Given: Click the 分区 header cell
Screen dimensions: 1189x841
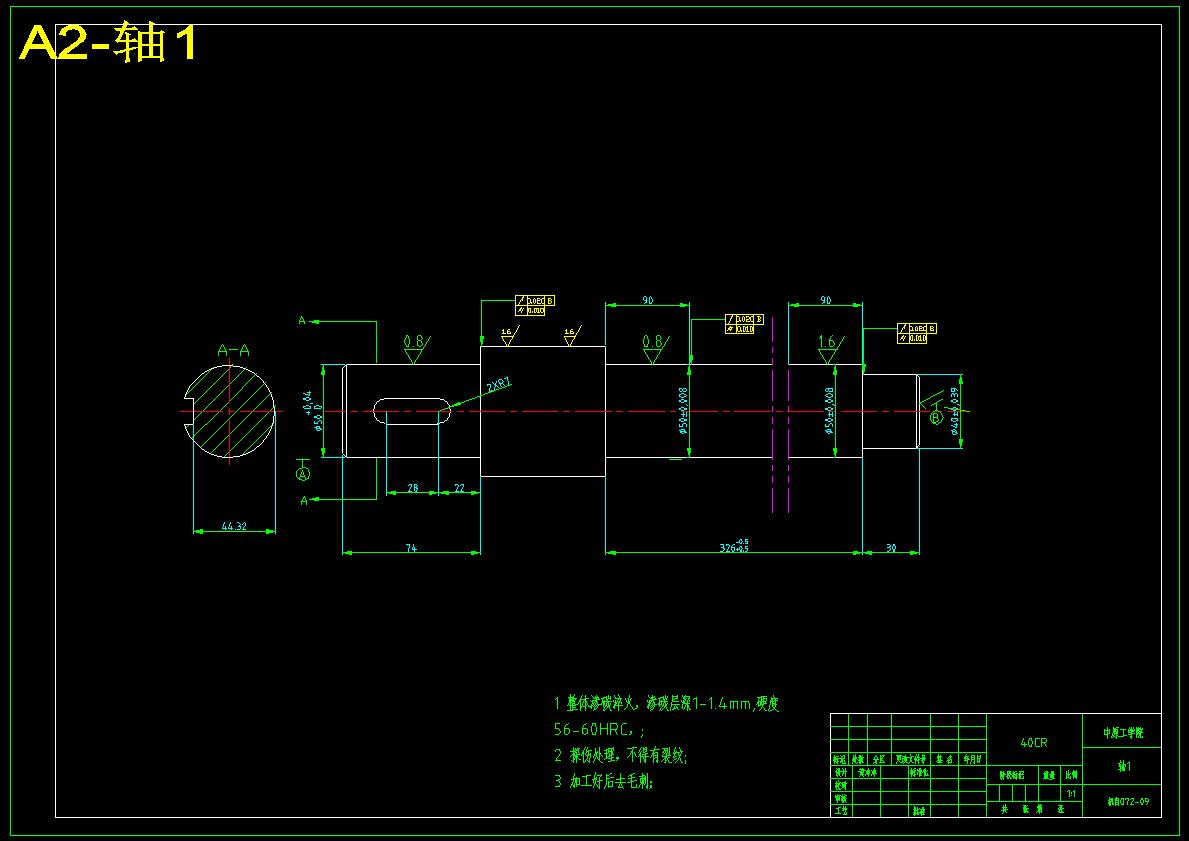Looking at the screenshot, I should (879, 759).
